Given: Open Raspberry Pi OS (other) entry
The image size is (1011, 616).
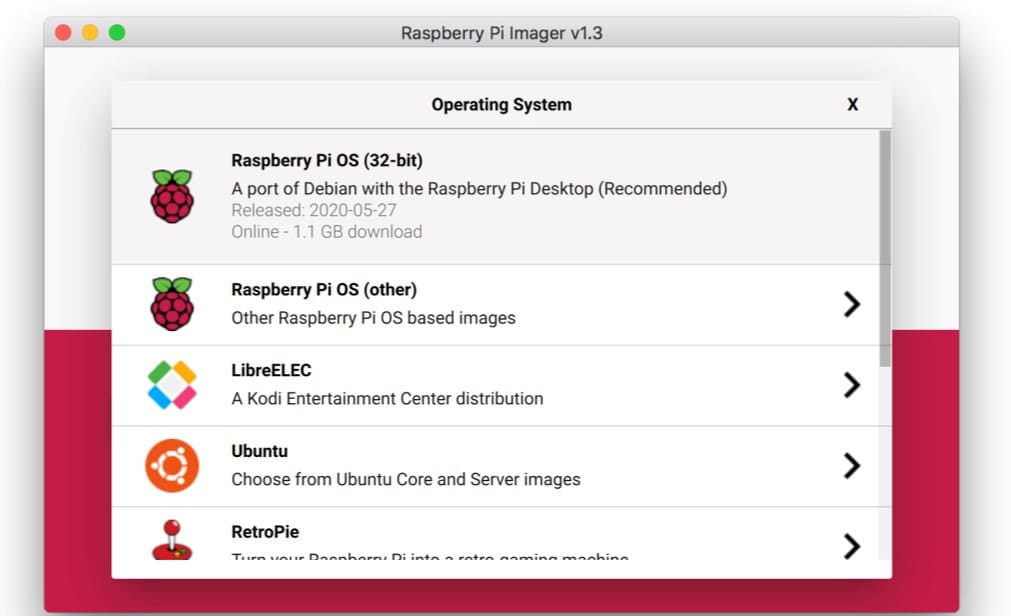Looking at the screenshot, I should [324, 290].
